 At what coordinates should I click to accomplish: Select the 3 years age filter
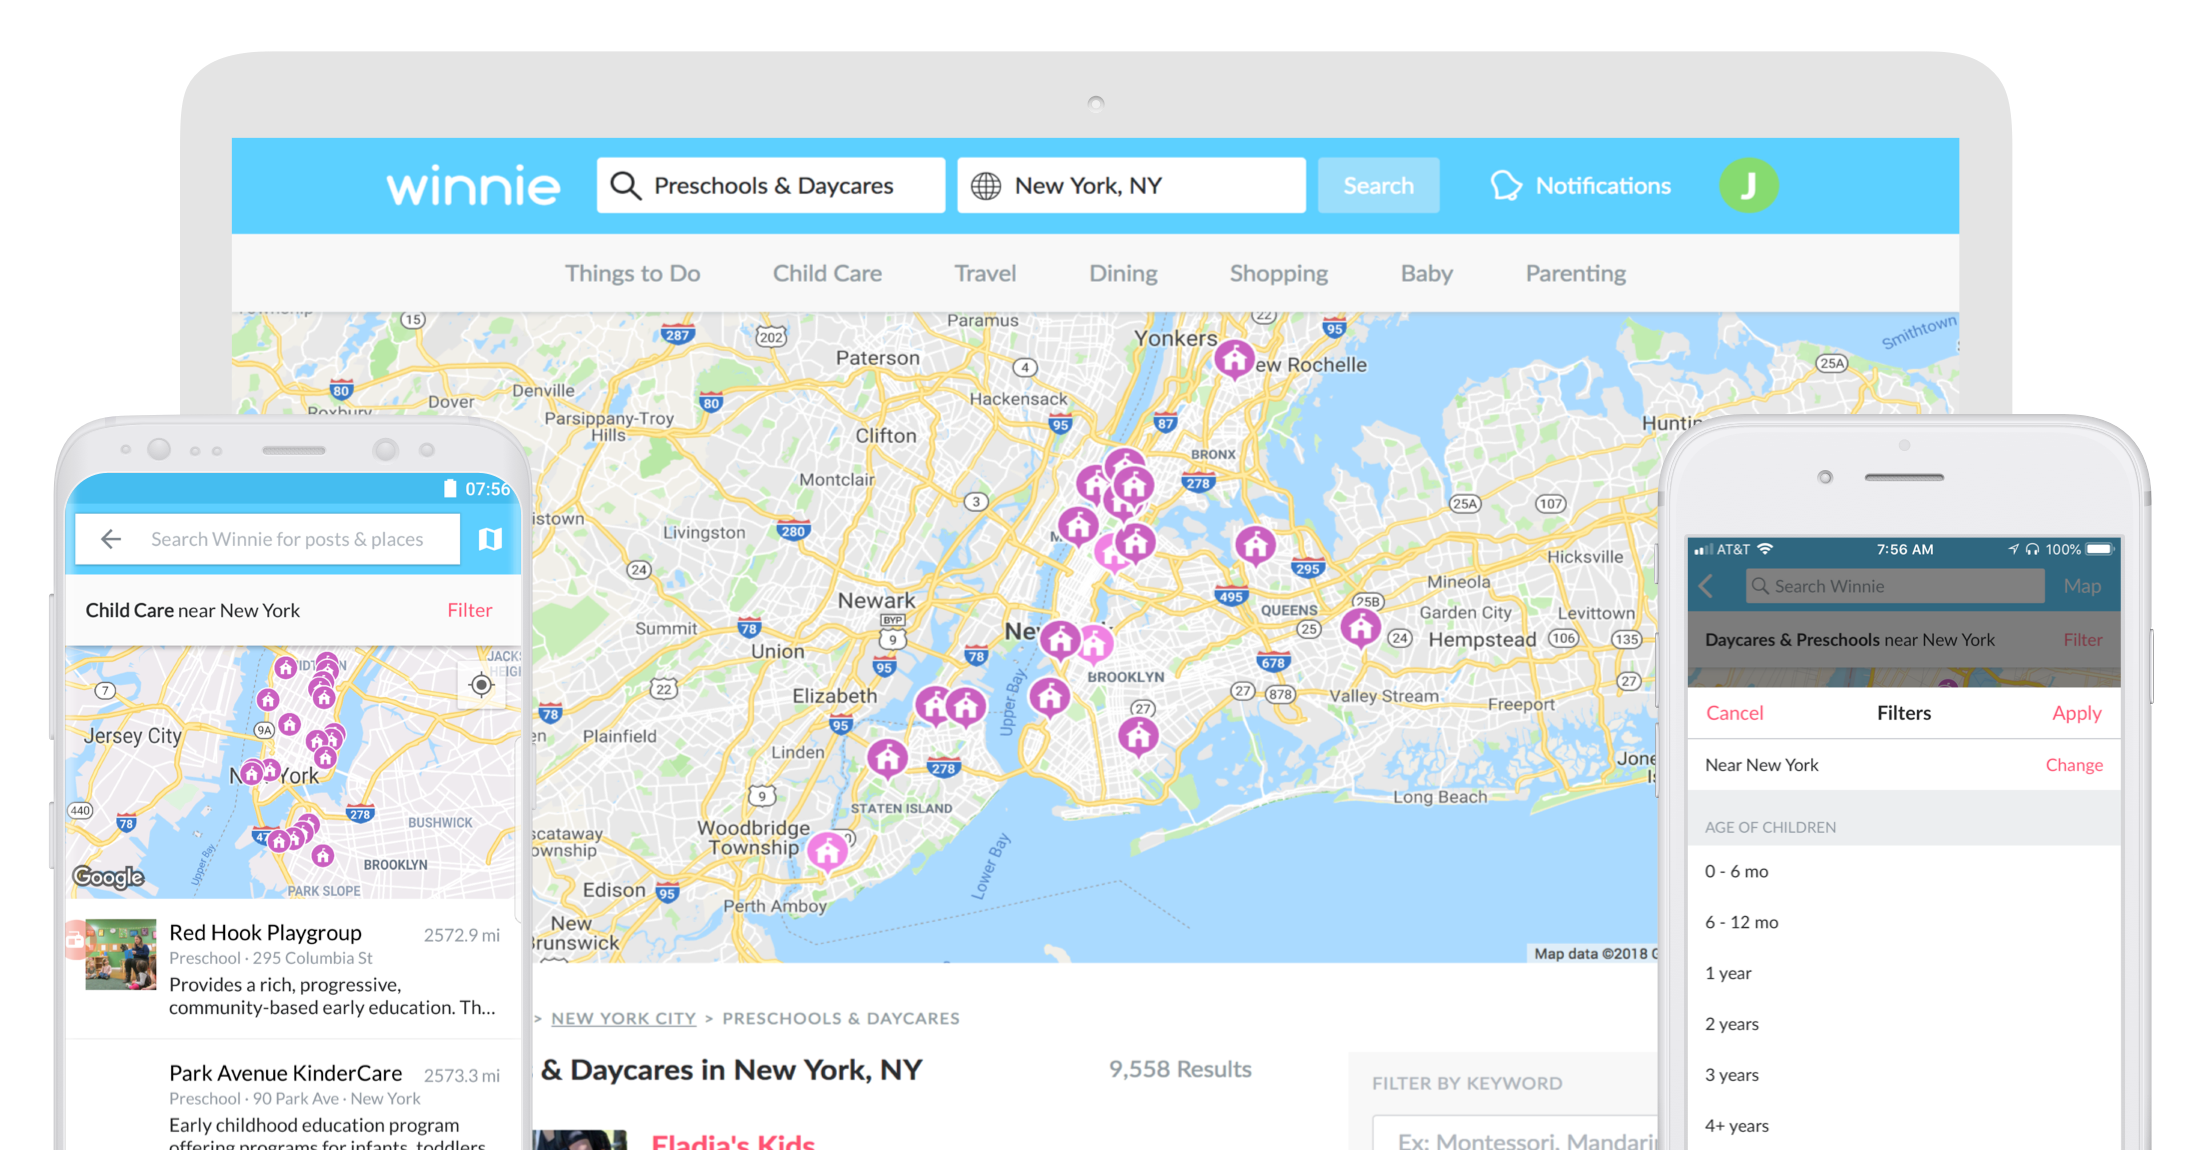(1904, 1075)
